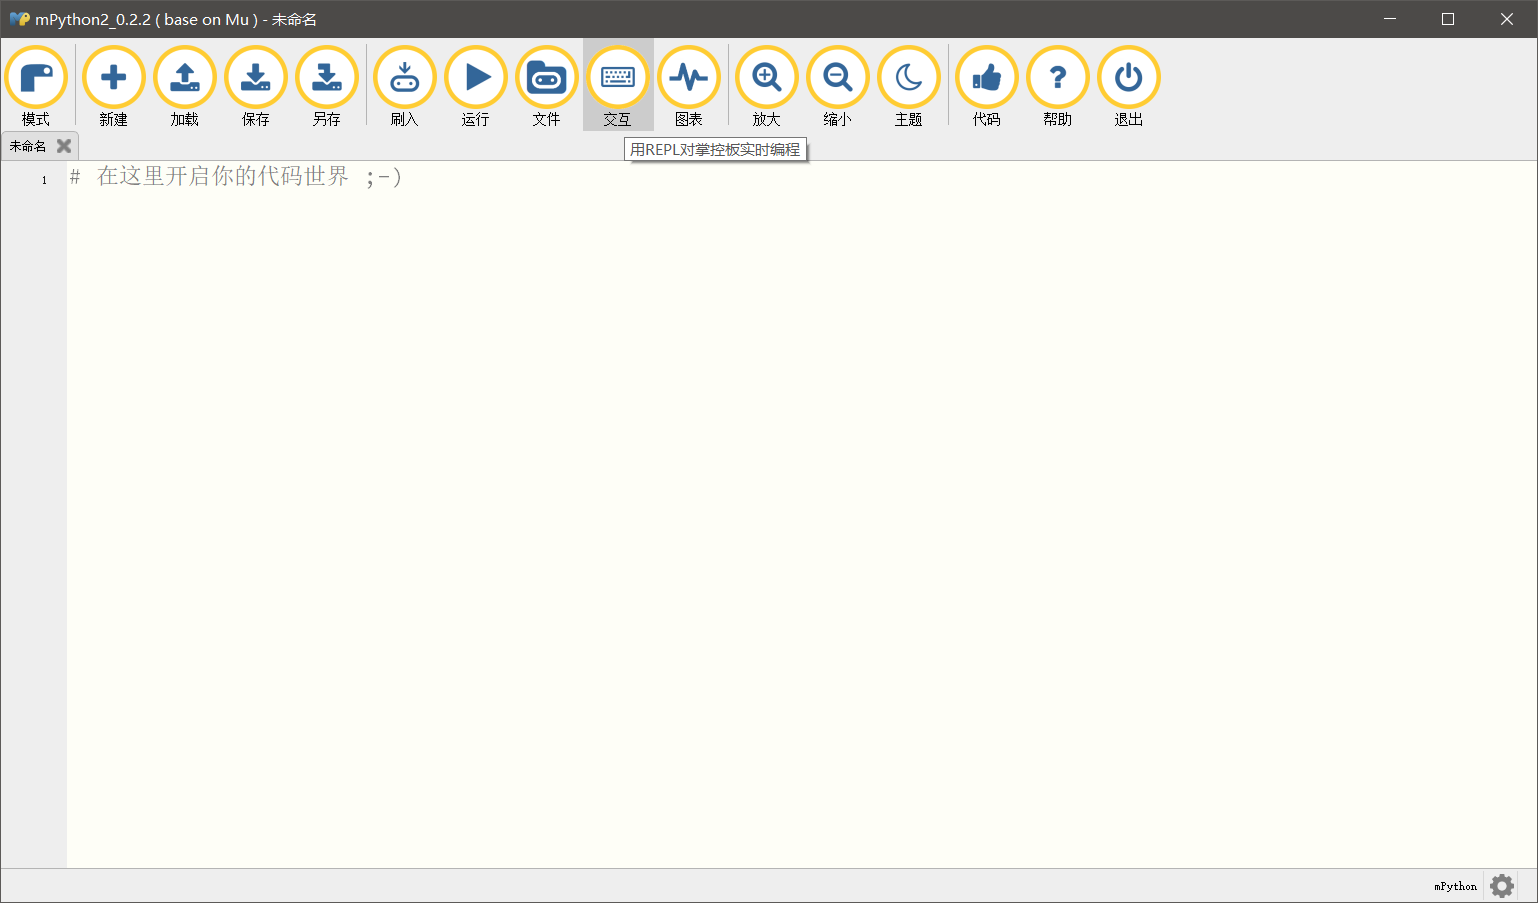The width and height of the screenshot is (1538, 903).
Task: Open 帮助 help
Action: [x=1058, y=86]
